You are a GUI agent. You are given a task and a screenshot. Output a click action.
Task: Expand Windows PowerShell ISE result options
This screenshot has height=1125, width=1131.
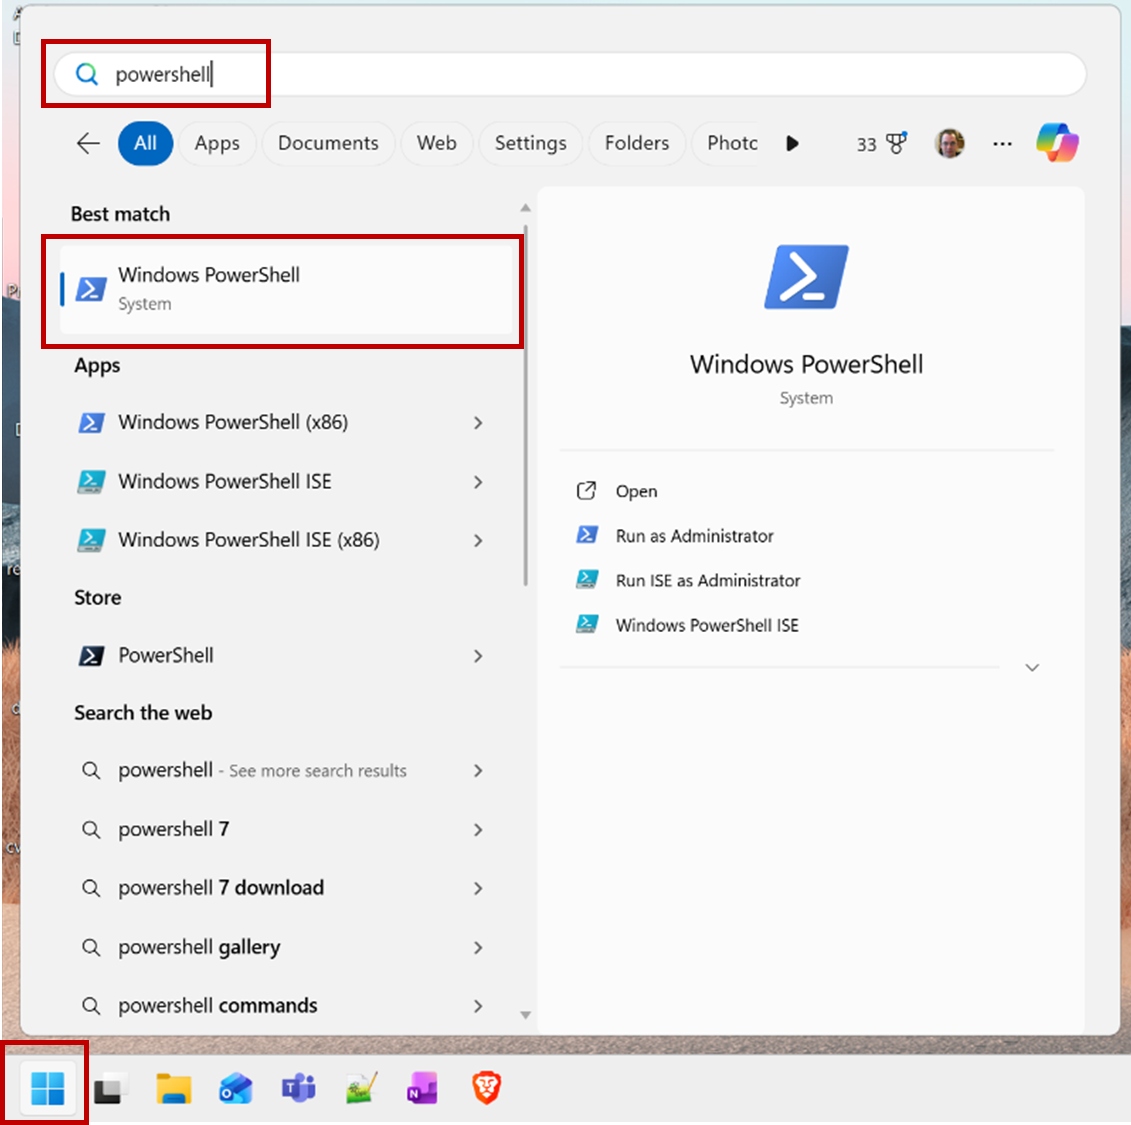tap(478, 482)
